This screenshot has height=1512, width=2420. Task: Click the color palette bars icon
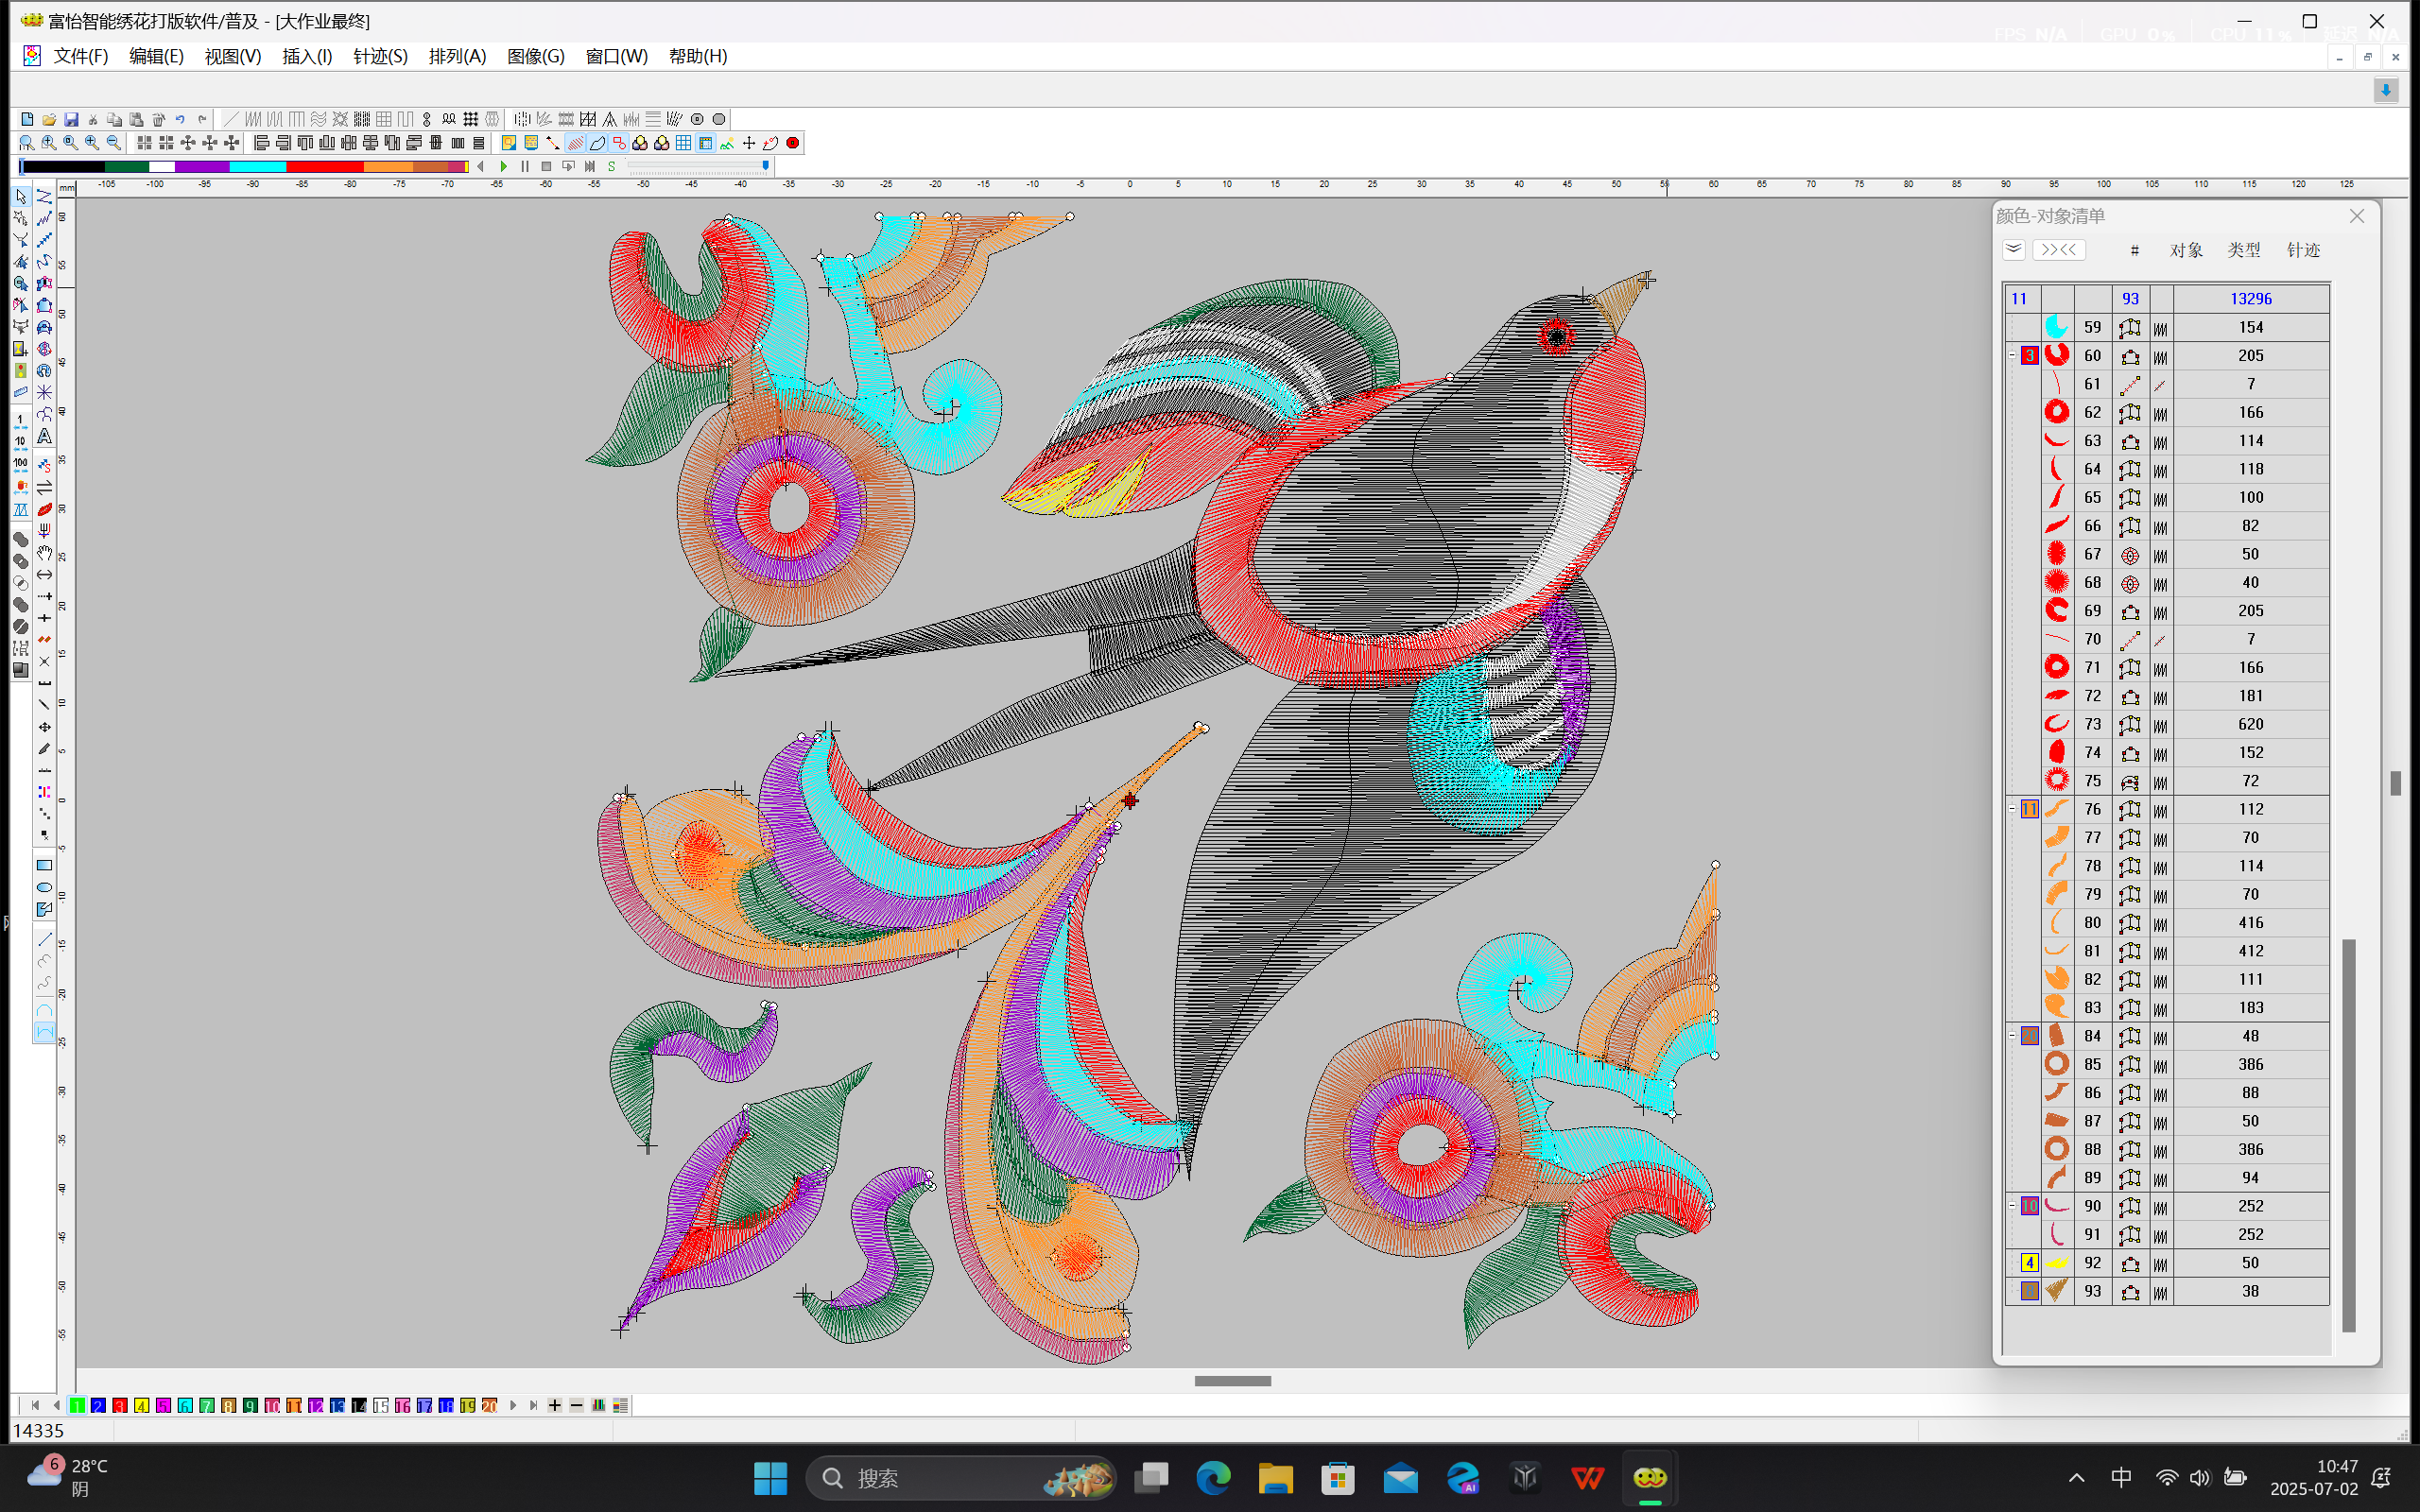coord(599,1405)
